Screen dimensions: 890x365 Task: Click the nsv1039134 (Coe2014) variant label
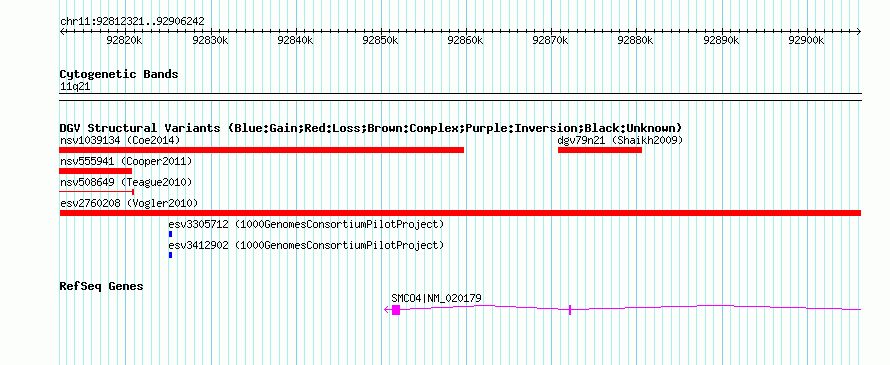[120, 140]
